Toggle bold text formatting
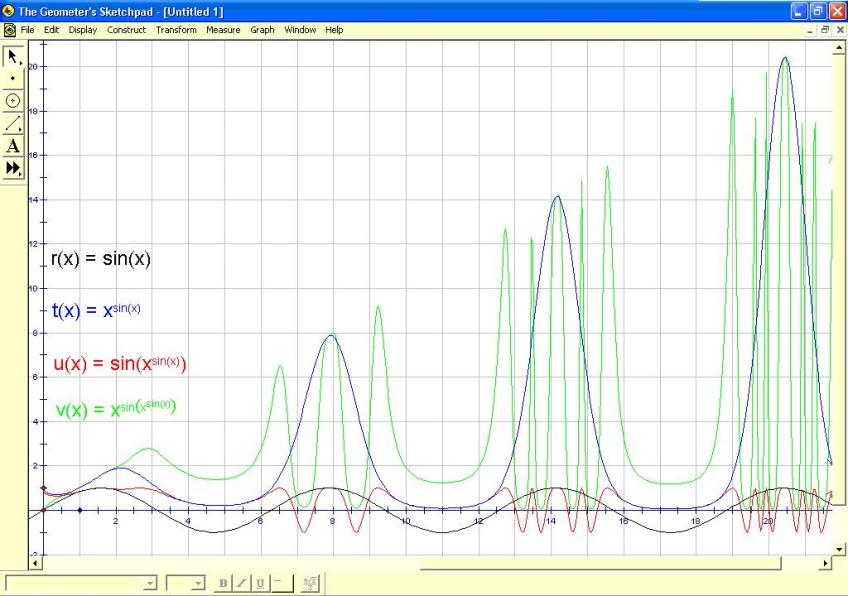Image resolution: width=848 pixels, height=596 pixels. coord(224,582)
